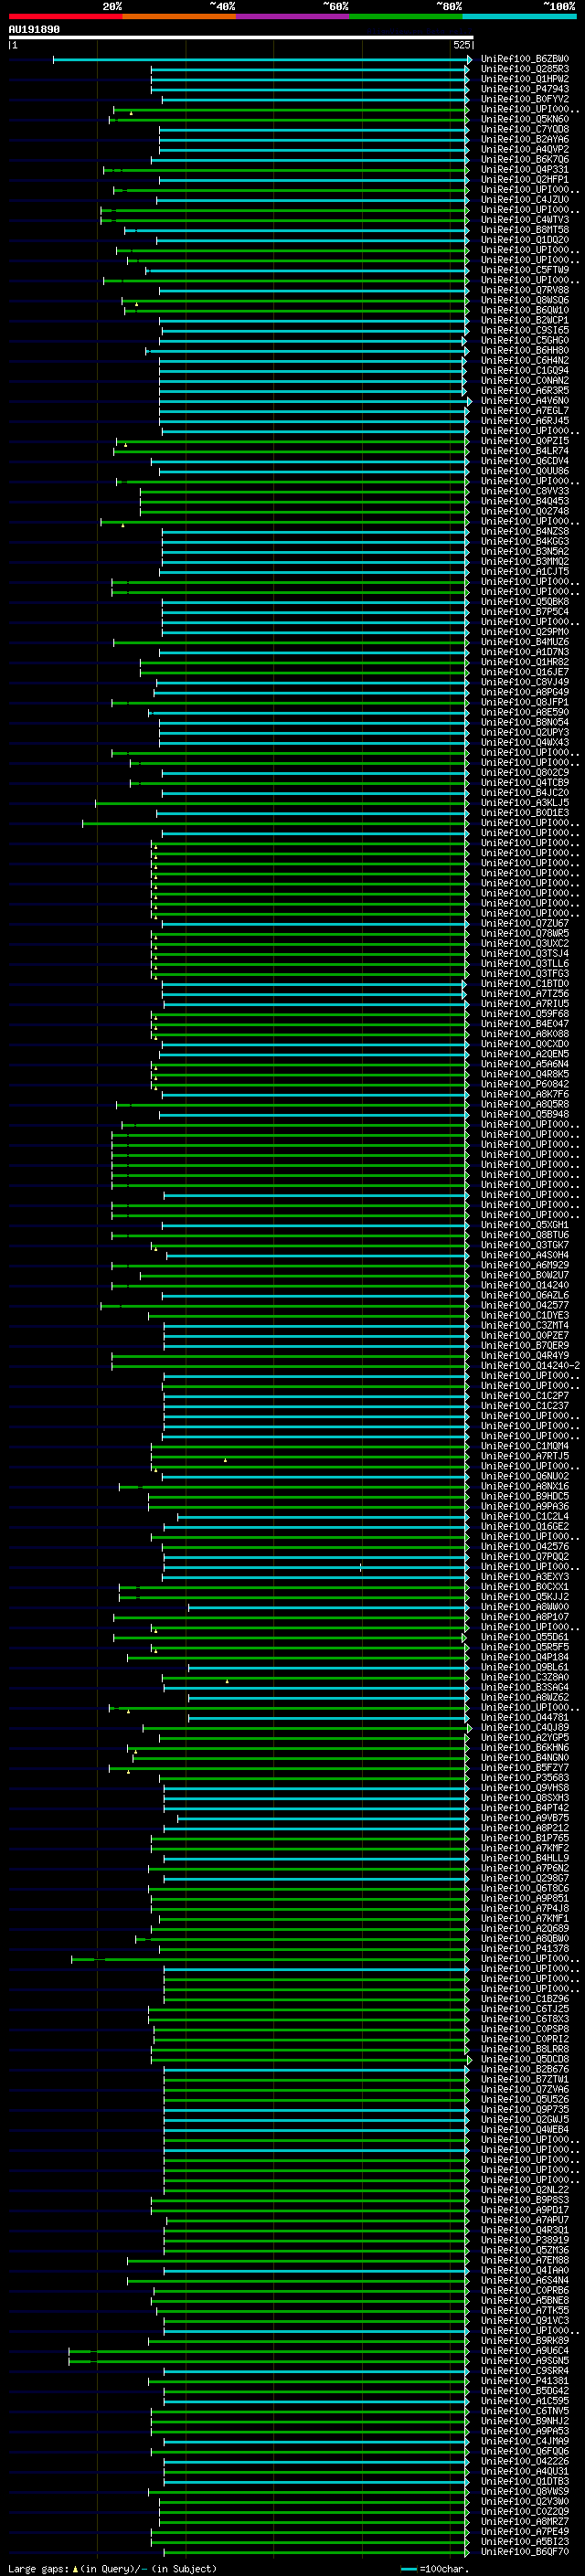Select the UniRef100_Q6NU02 label

(525, 1476)
